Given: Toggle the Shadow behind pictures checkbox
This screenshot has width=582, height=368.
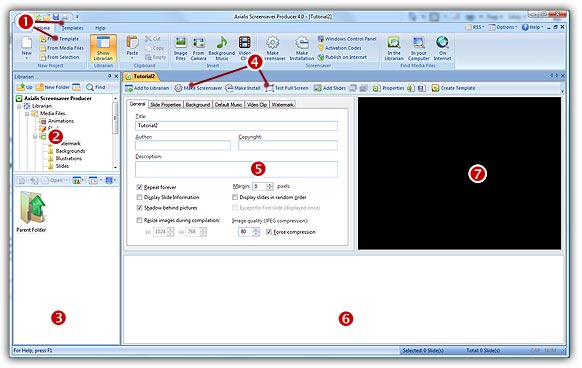Looking at the screenshot, I should pyautogui.click(x=140, y=208).
